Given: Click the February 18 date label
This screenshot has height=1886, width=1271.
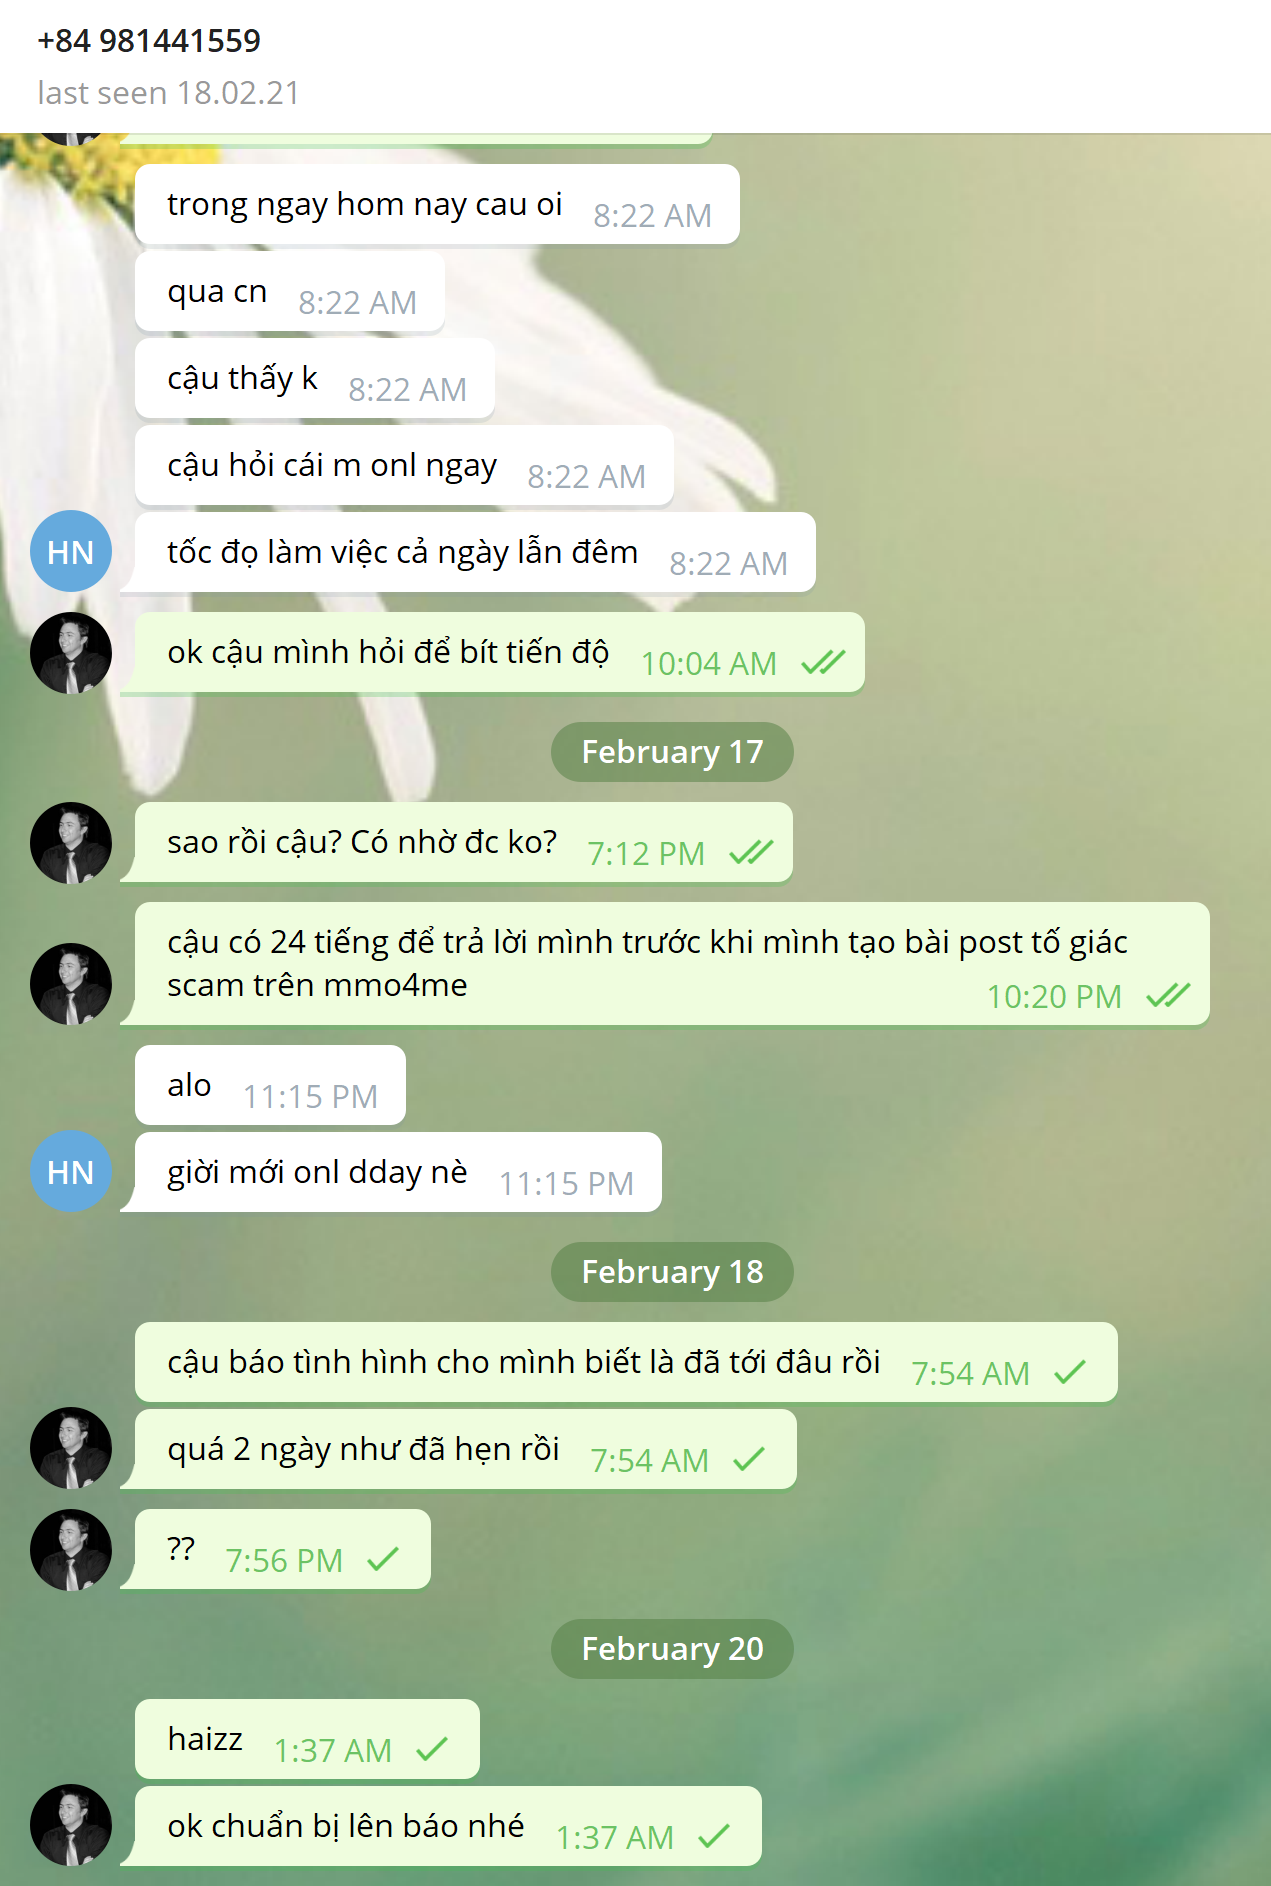Looking at the screenshot, I should (x=672, y=1272).
